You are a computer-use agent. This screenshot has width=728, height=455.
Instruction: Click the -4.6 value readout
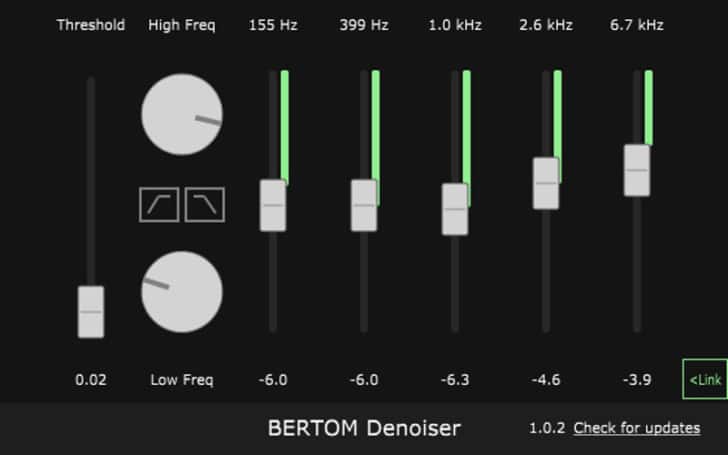(x=546, y=380)
